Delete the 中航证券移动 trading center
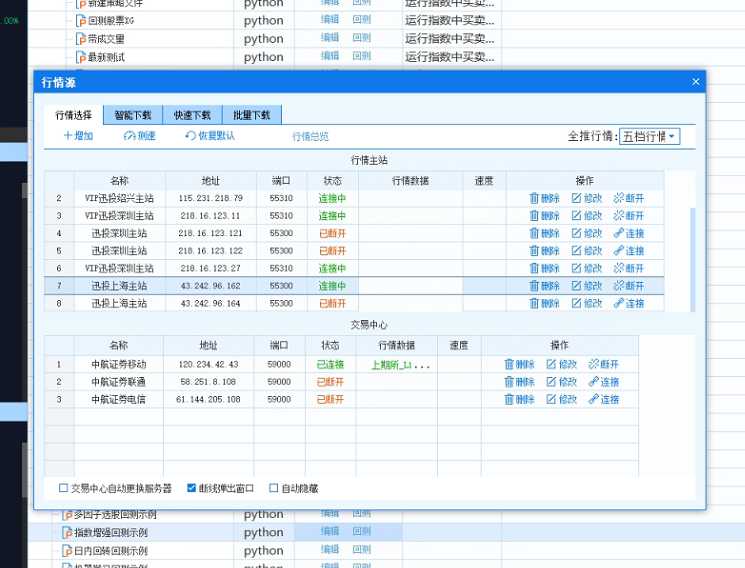Image resolution: width=745 pixels, height=568 pixels. click(519, 365)
